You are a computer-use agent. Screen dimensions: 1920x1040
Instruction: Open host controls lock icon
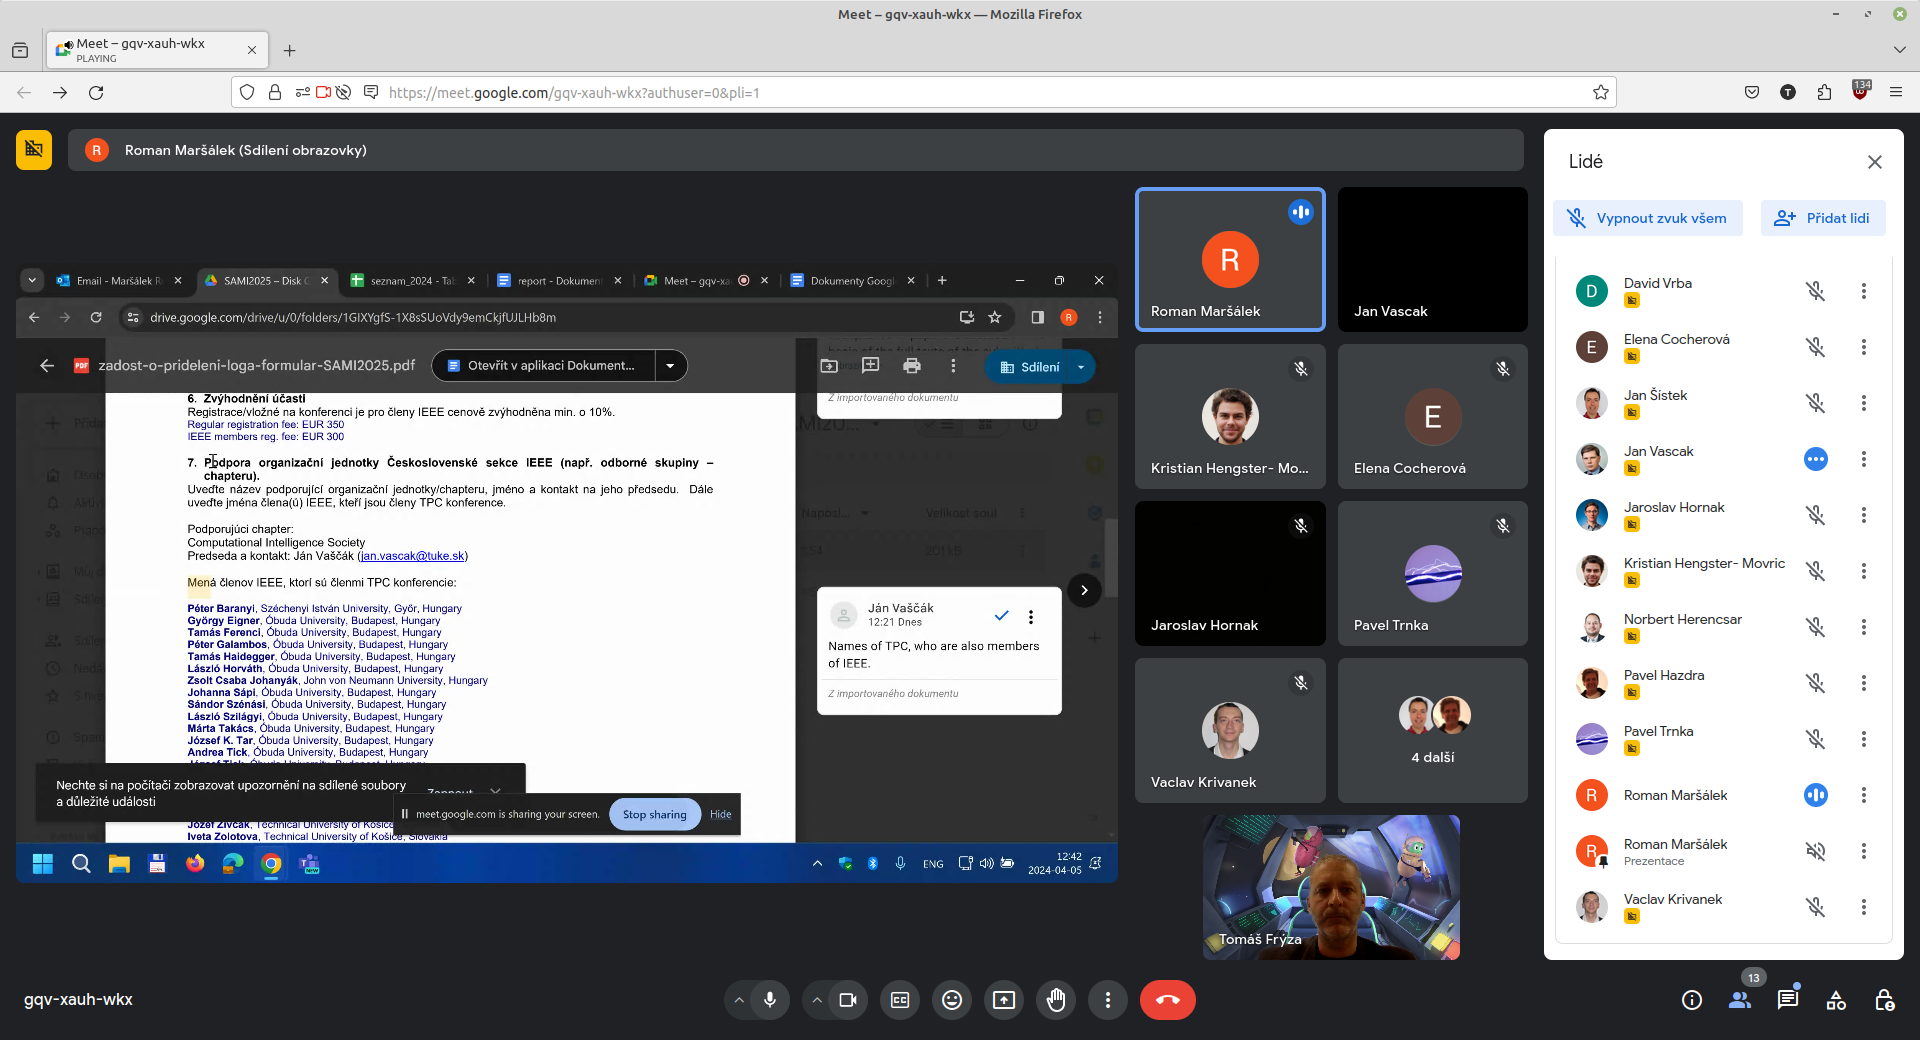pos(1884,1000)
